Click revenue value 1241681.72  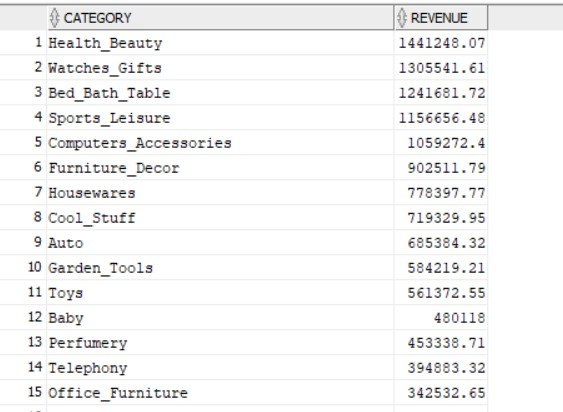pos(442,93)
